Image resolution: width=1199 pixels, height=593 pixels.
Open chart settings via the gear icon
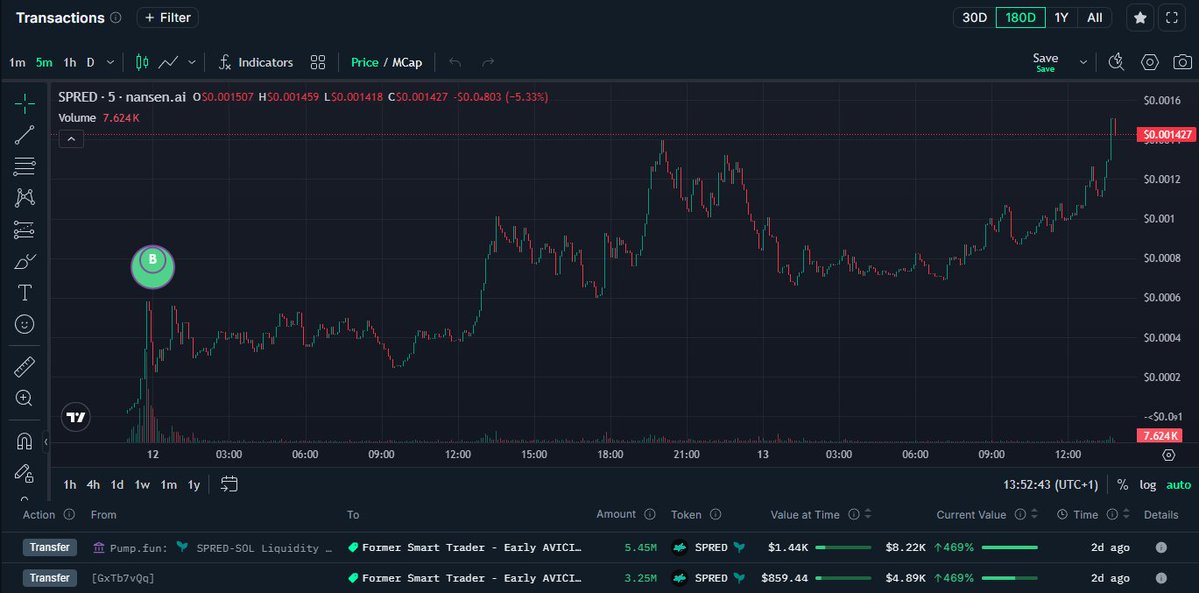coord(1149,62)
